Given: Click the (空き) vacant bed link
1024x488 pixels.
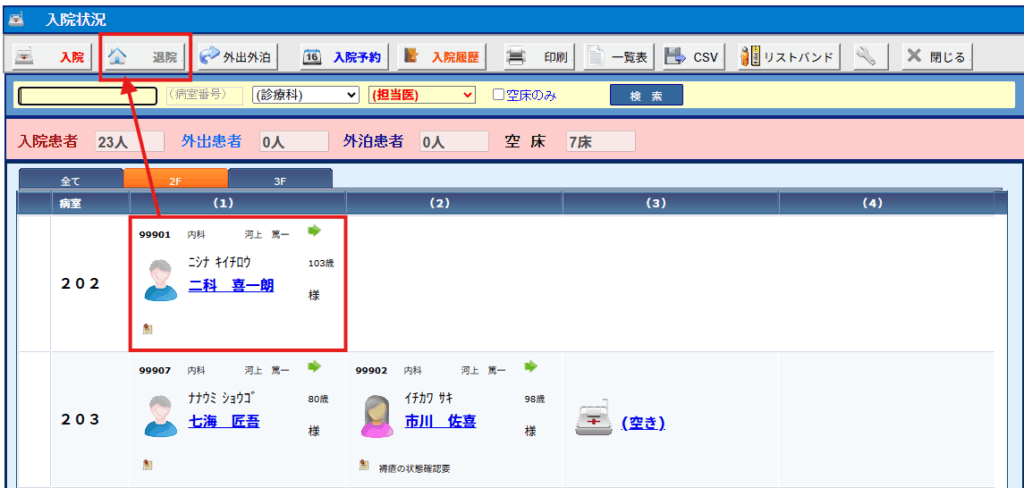Looking at the screenshot, I should coord(643,423).
